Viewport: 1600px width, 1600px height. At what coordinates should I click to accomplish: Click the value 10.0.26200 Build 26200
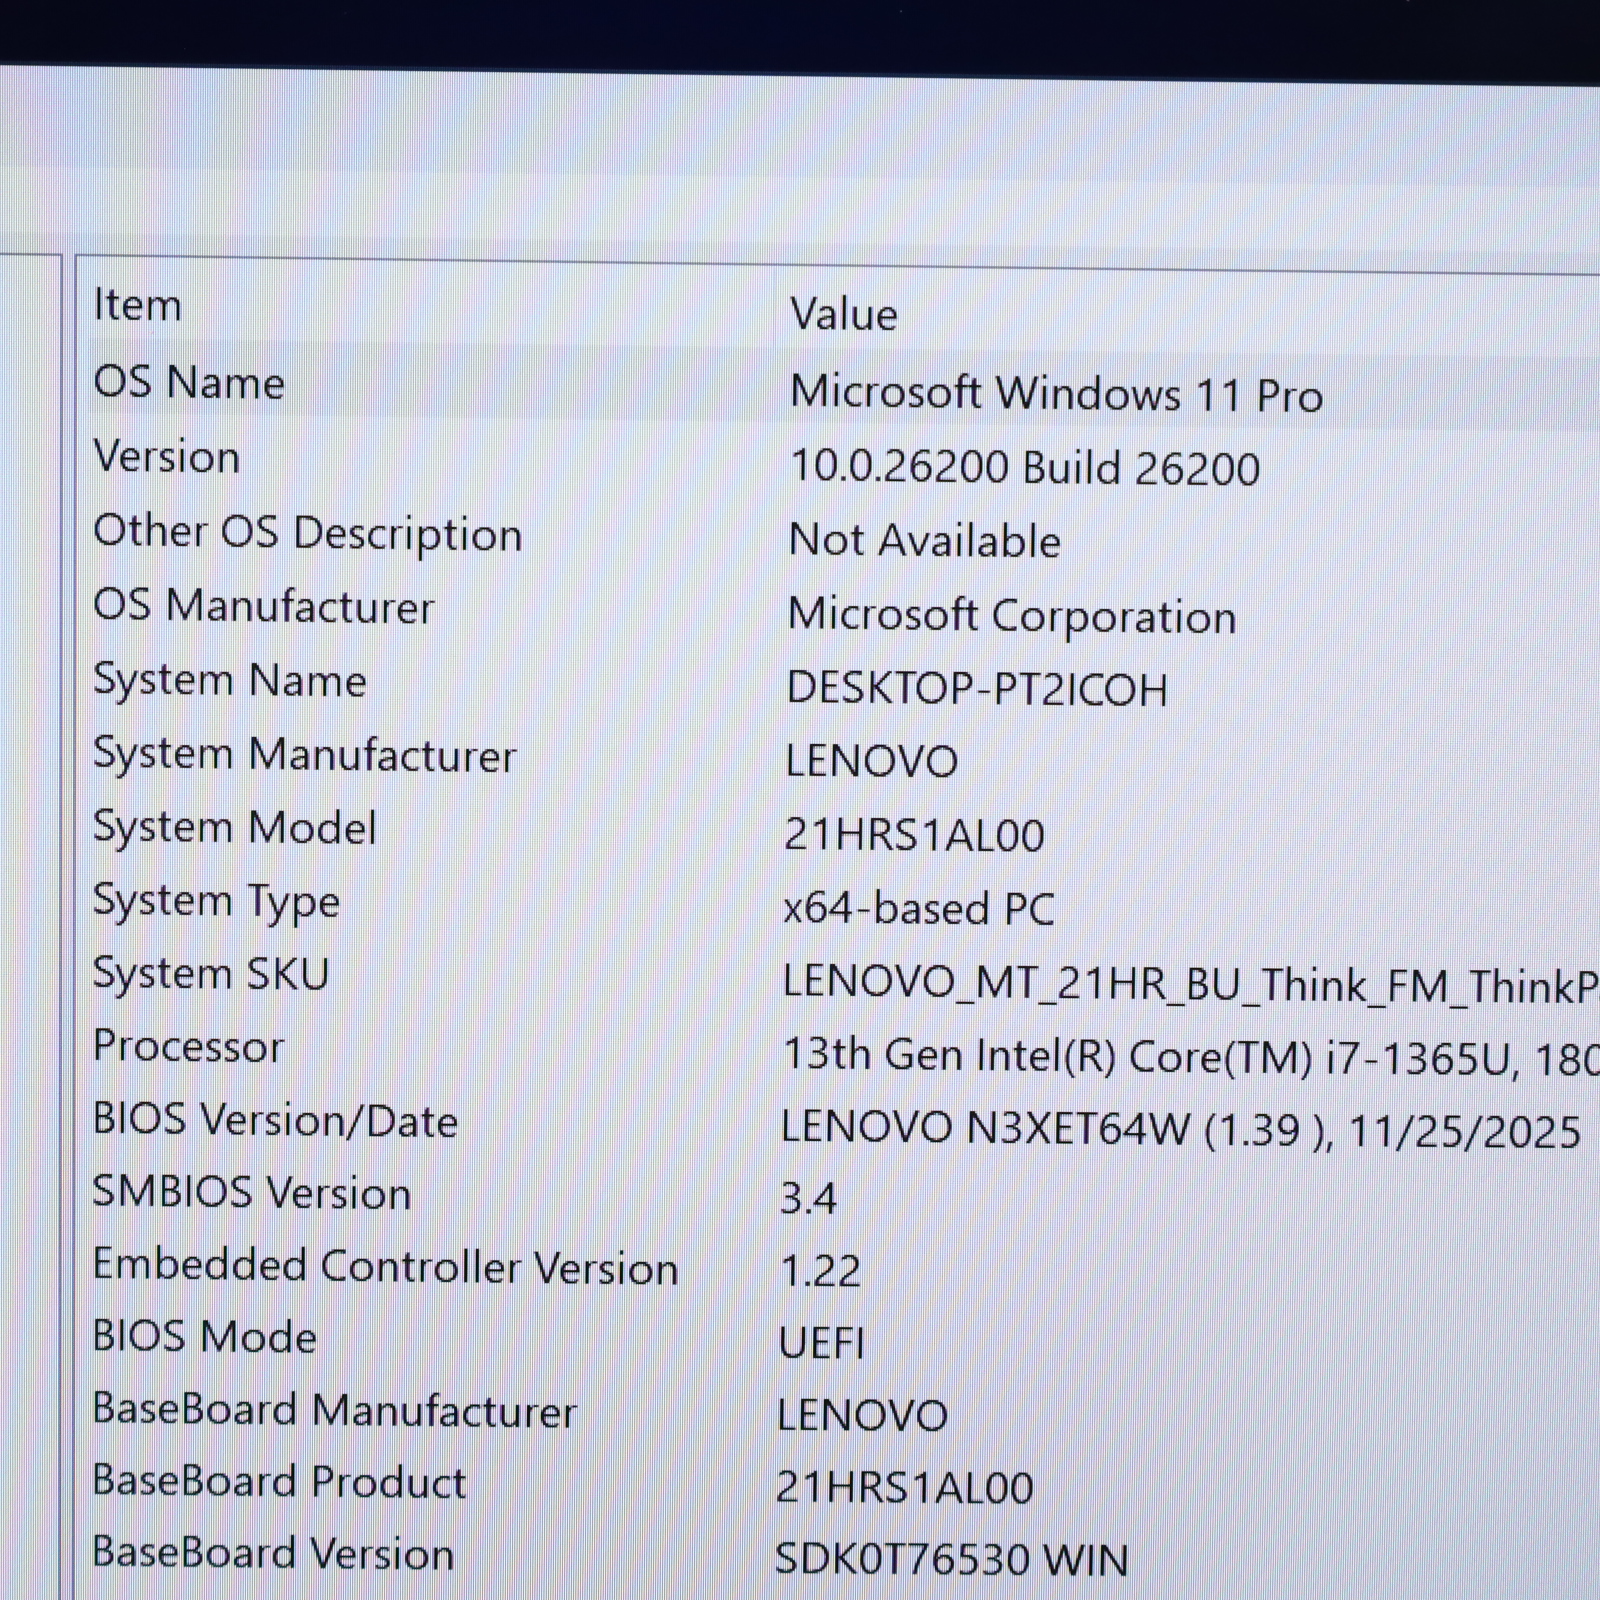coord(1024,467)
